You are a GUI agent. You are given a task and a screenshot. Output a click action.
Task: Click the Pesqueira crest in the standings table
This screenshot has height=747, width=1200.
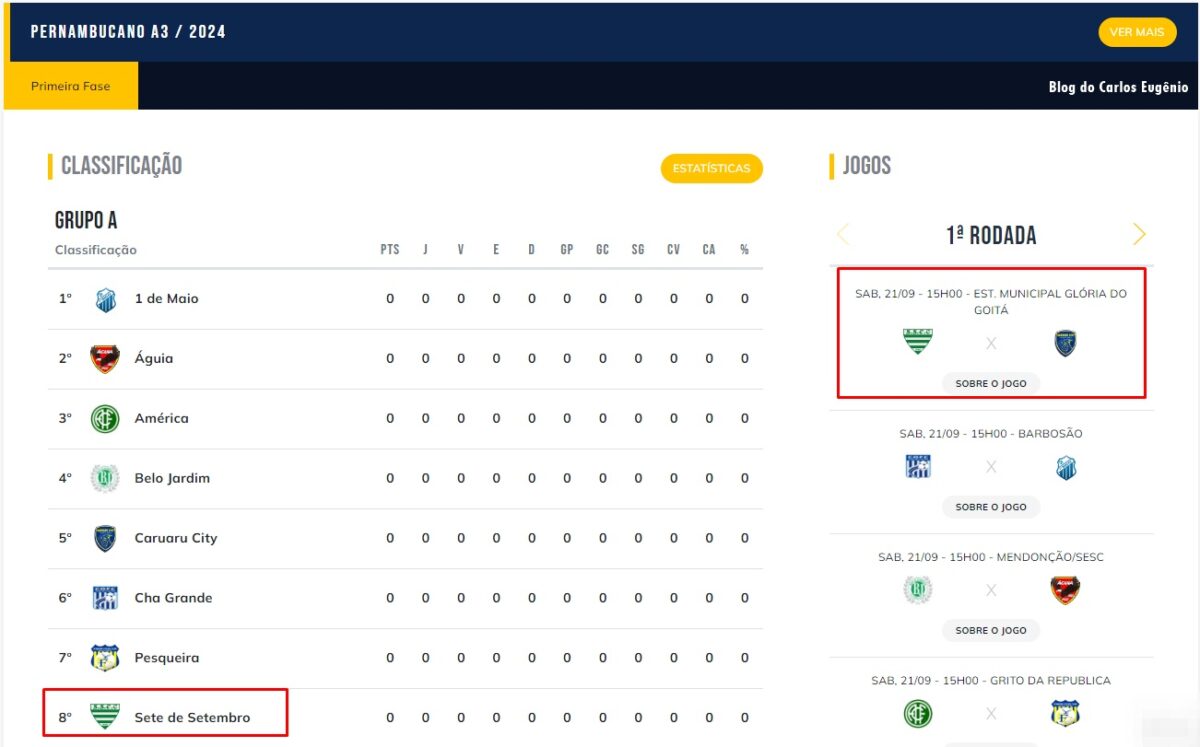[105, 658]
